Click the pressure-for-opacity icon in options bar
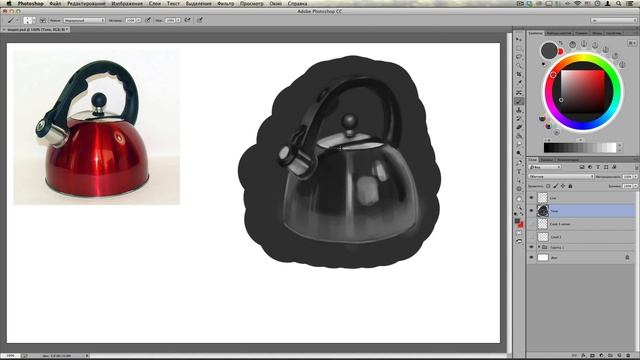Image resolution: width=640 pixels, height=360 pixels. click(x=148, y=20)
